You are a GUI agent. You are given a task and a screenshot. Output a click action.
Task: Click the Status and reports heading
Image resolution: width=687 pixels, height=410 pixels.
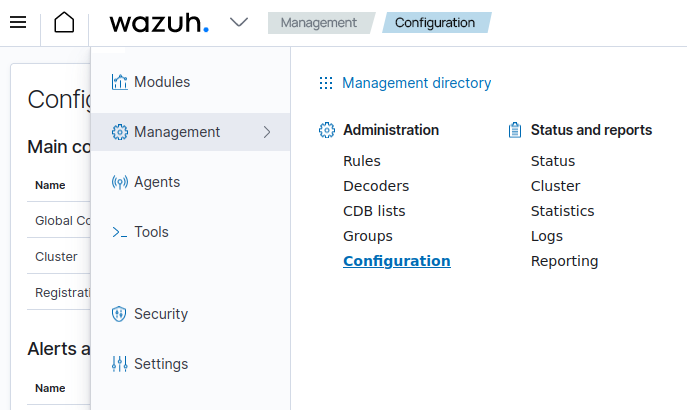tap(591, 130)
